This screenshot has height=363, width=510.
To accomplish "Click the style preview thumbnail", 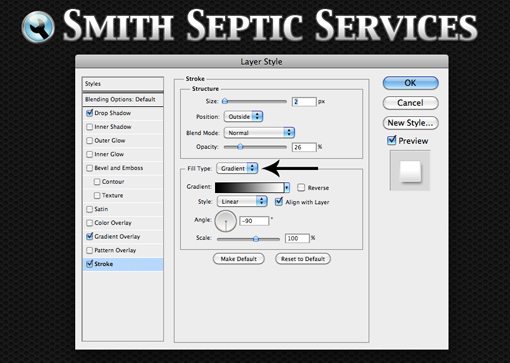I will pyautogui.click(x=410, y=171).
